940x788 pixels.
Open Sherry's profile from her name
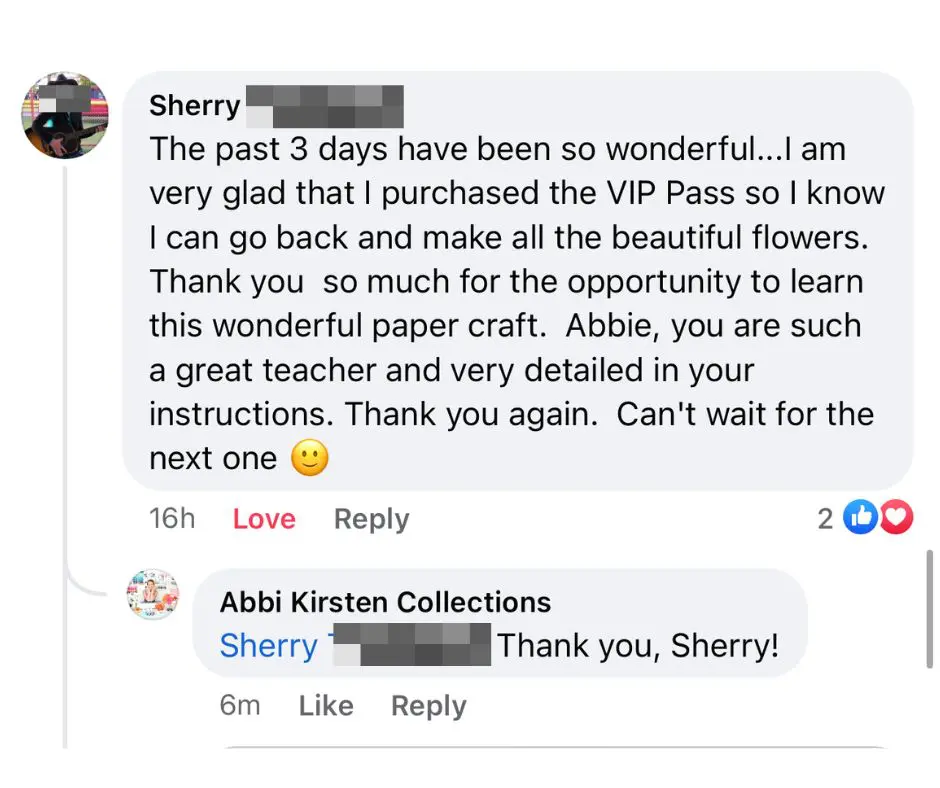click(x=193, y=105)
